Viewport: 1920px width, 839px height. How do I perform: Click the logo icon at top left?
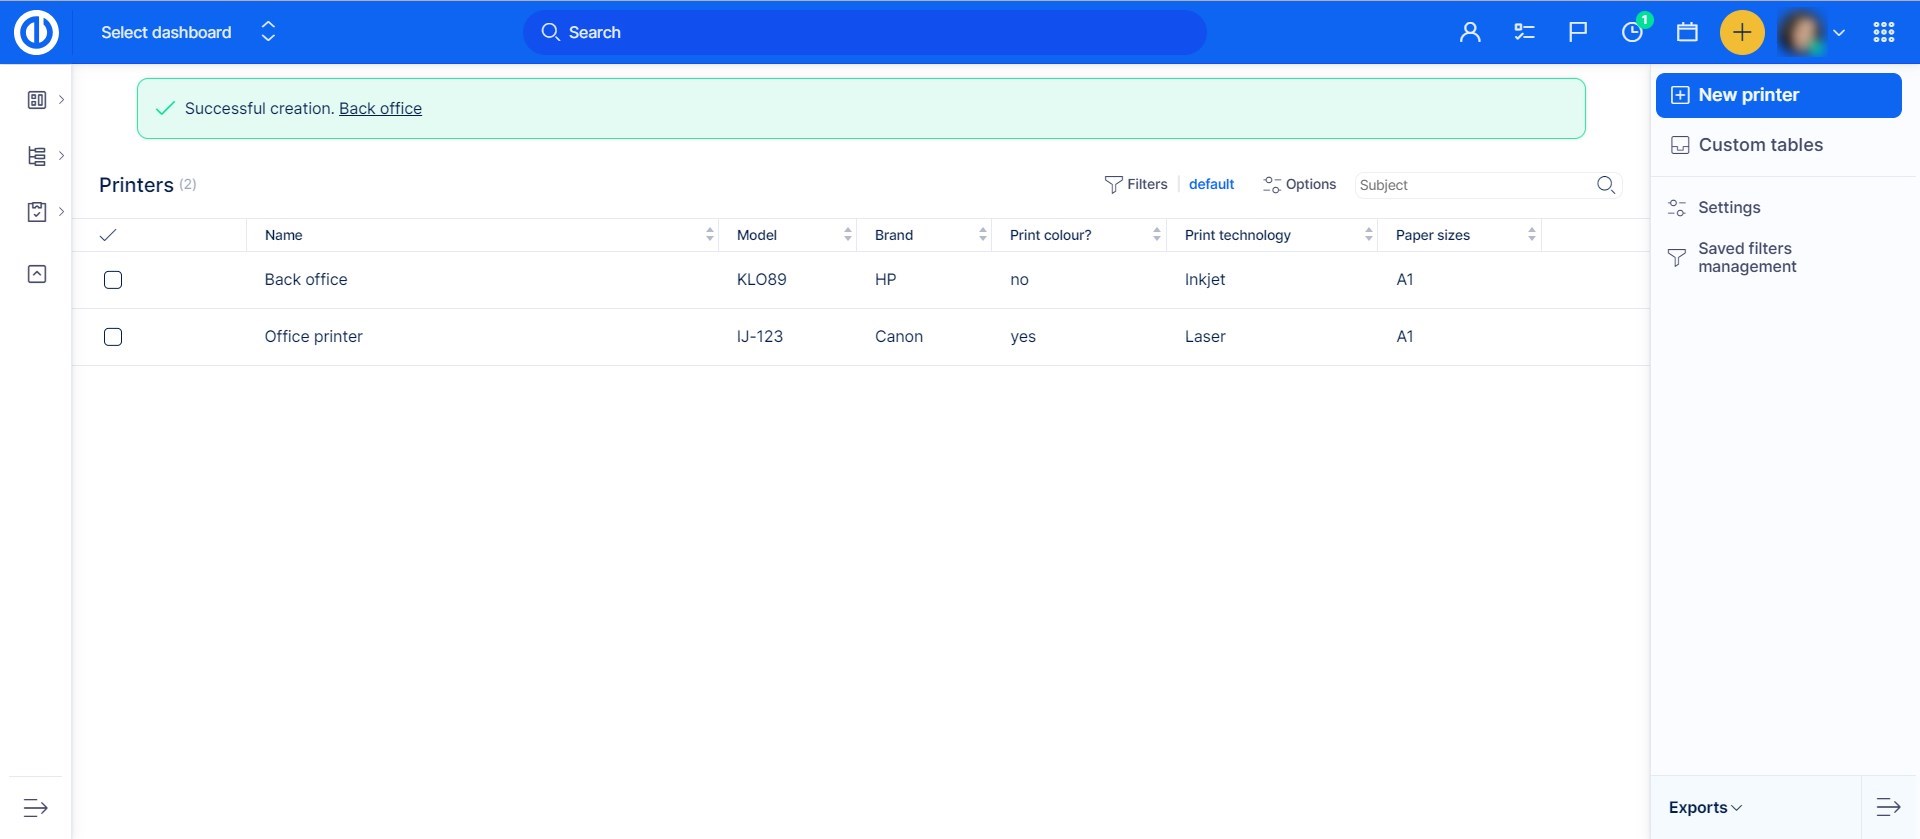coord(36,32)
